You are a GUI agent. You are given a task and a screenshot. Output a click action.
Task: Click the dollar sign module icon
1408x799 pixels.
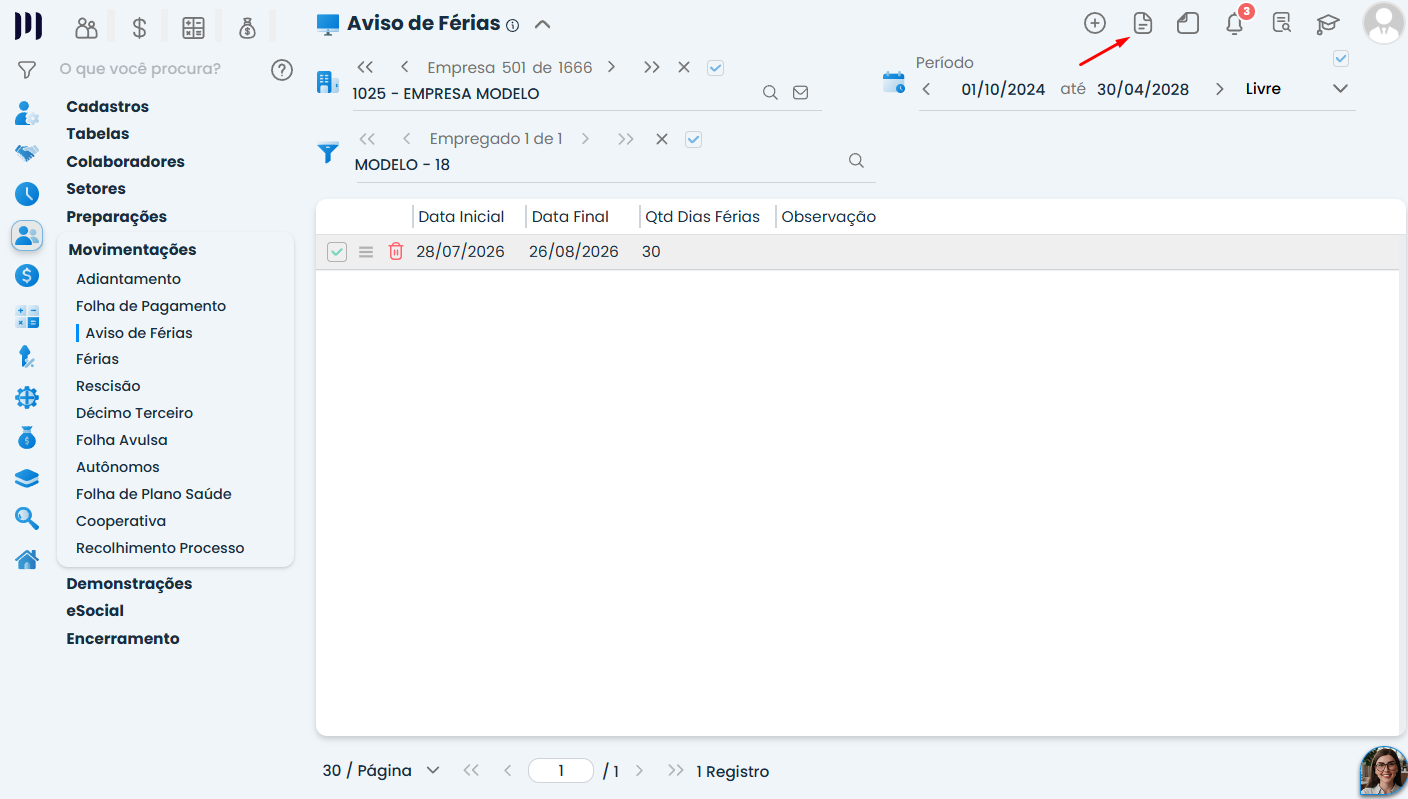(x=139, y=28)
